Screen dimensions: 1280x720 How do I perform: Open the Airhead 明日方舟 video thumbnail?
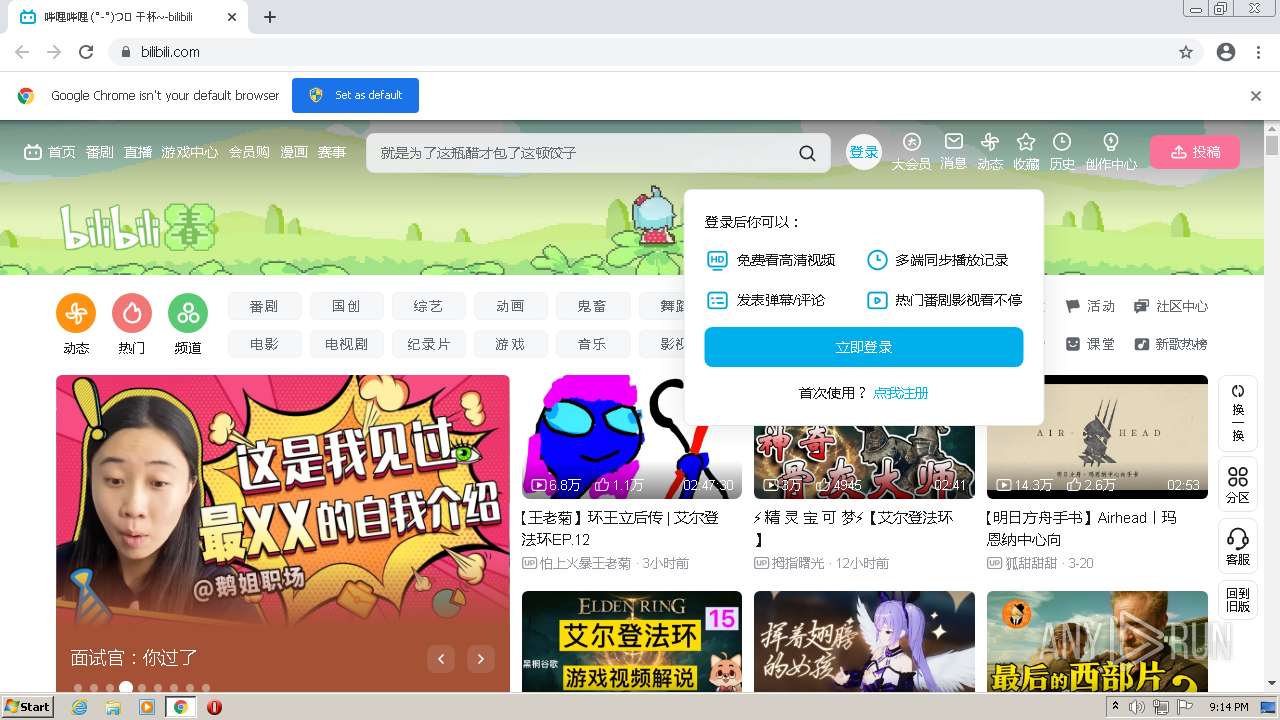click(1097, 437)
